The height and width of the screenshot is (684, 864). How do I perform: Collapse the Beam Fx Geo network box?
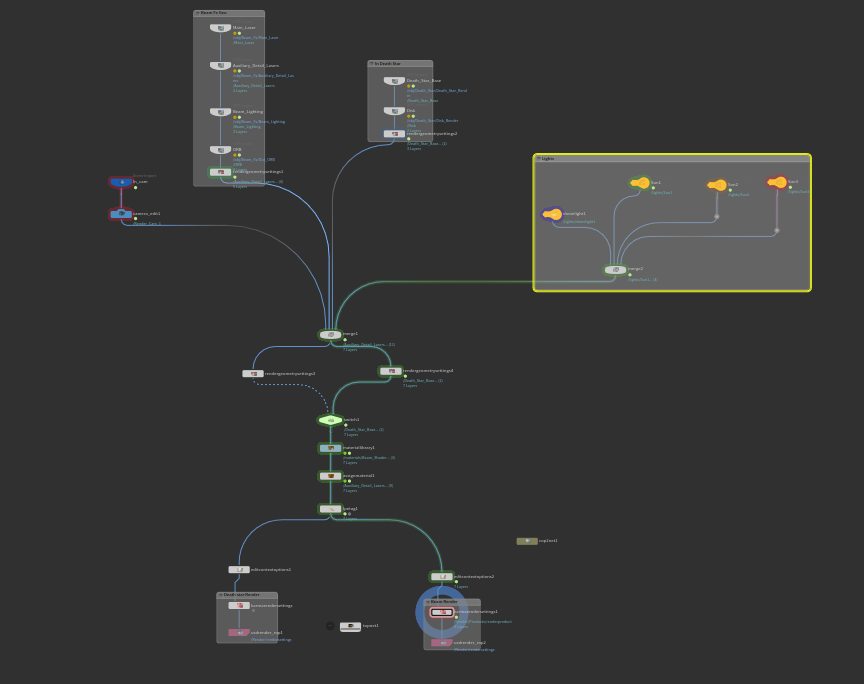point(197,13)
